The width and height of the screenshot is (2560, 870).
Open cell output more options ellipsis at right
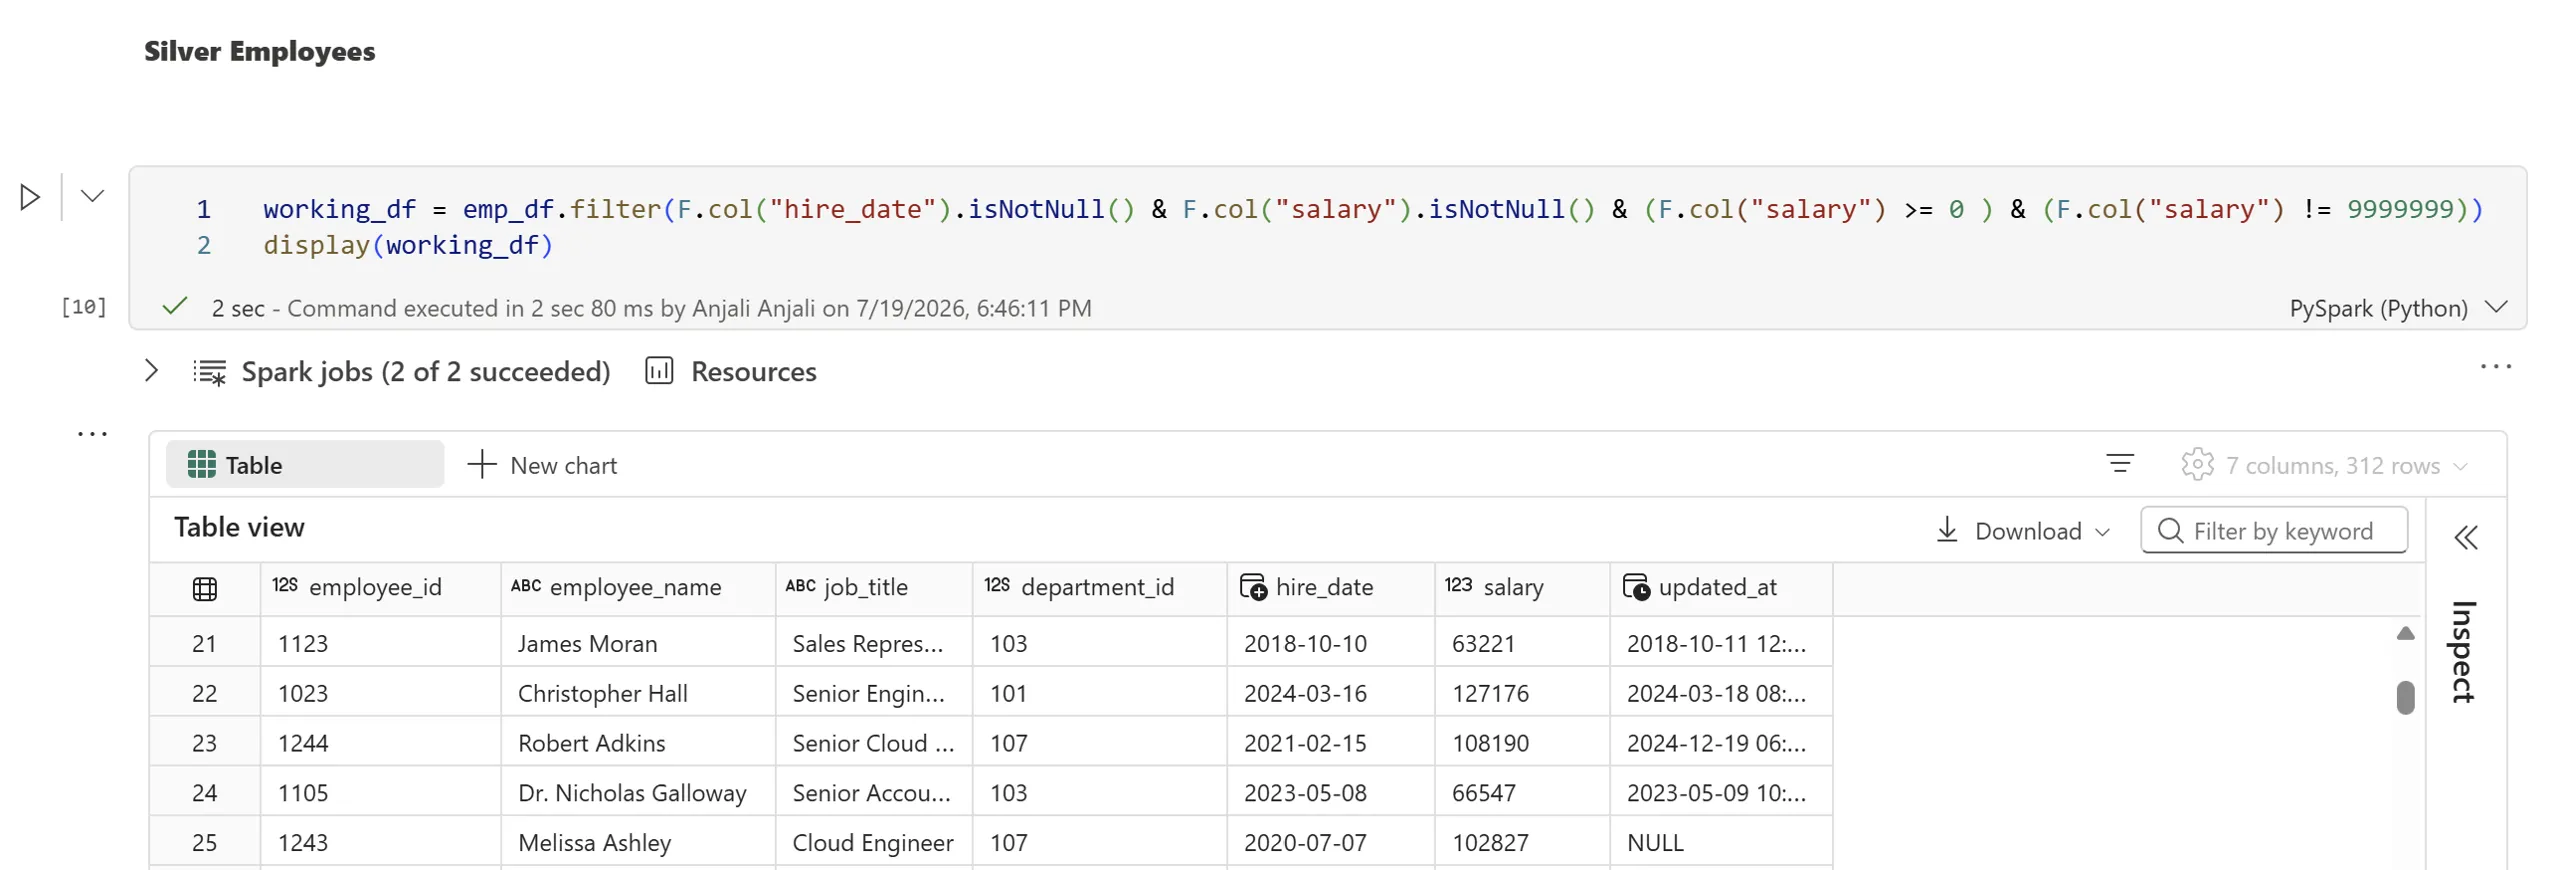click(2495, 367)
